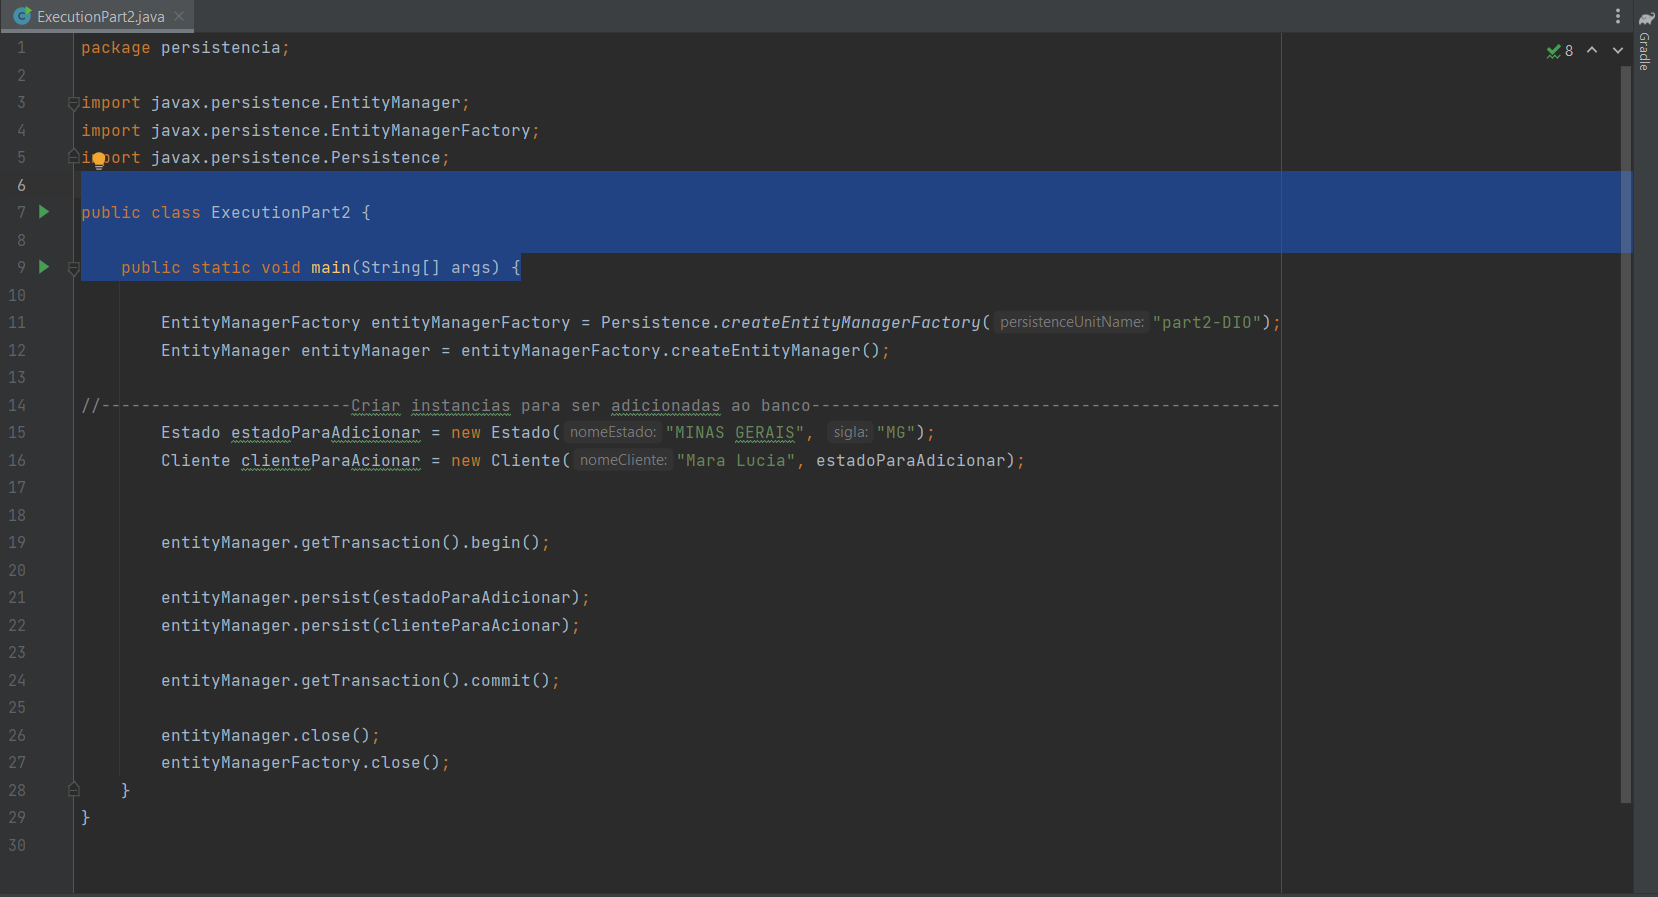The height and width of the screenshot is (897, 1658).
Task: Run class ExecutionPart2 from gutter icon
Action: click(44, 212)
